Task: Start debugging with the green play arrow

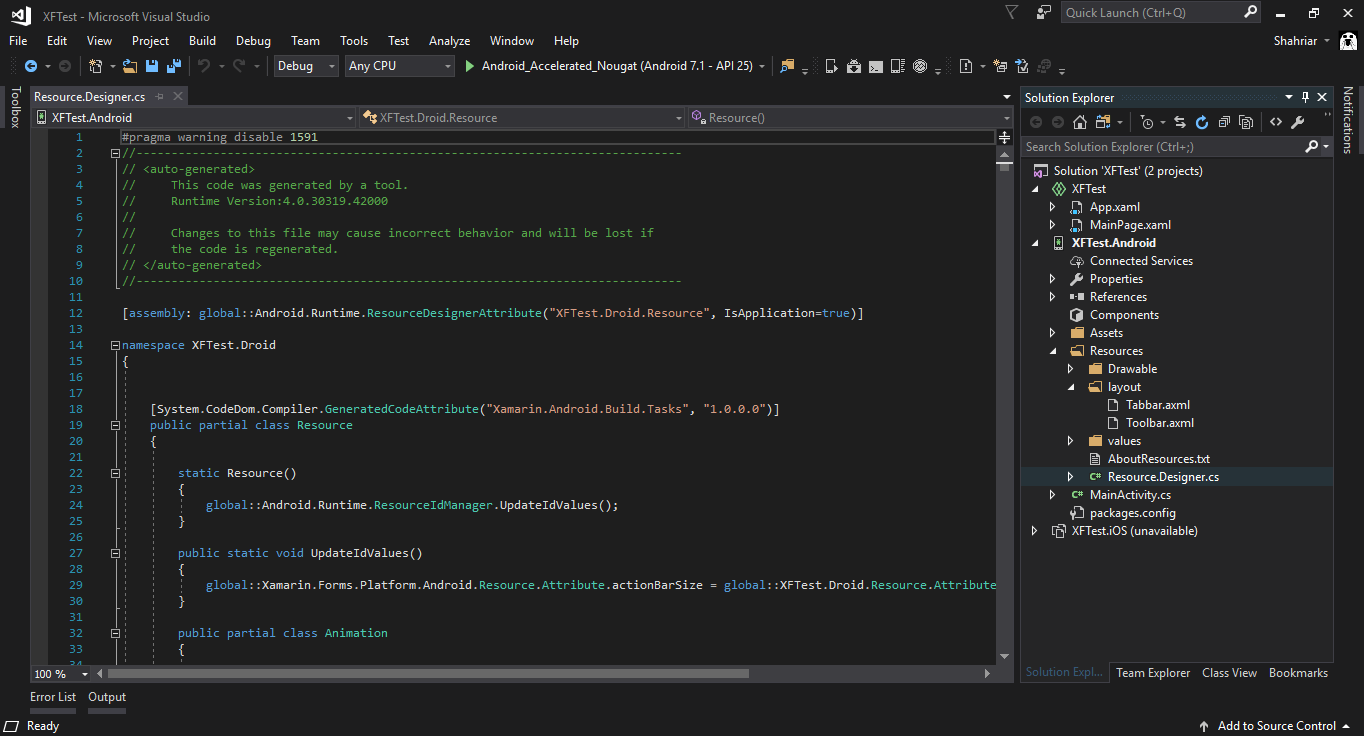Action: click(470, 66)
